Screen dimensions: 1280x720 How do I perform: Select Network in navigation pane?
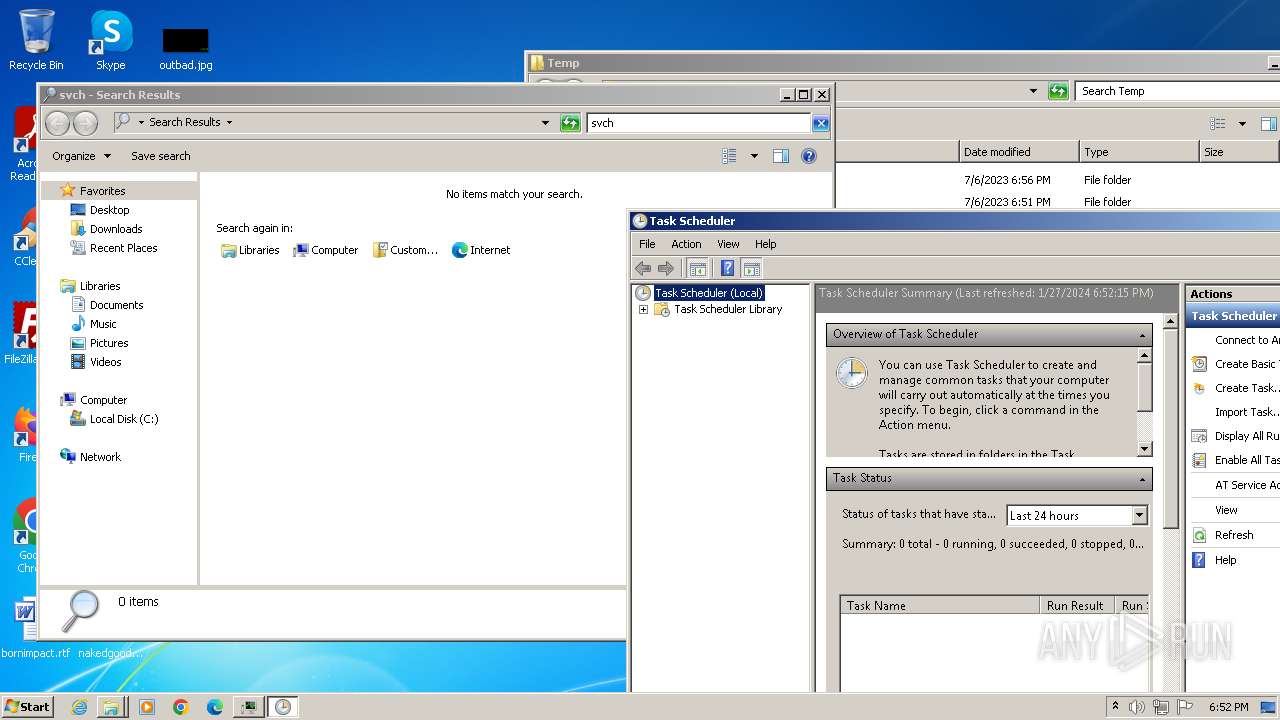[x=100, y=457]
